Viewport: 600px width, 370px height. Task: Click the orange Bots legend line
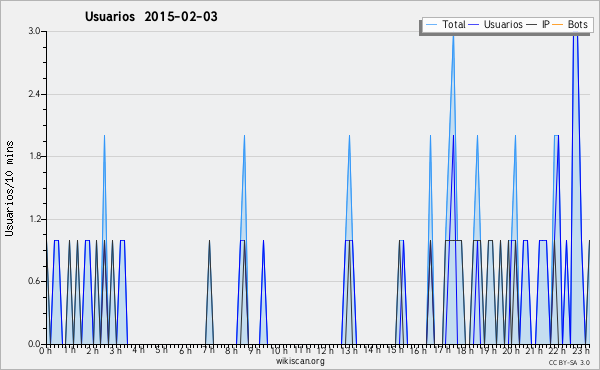558,25
